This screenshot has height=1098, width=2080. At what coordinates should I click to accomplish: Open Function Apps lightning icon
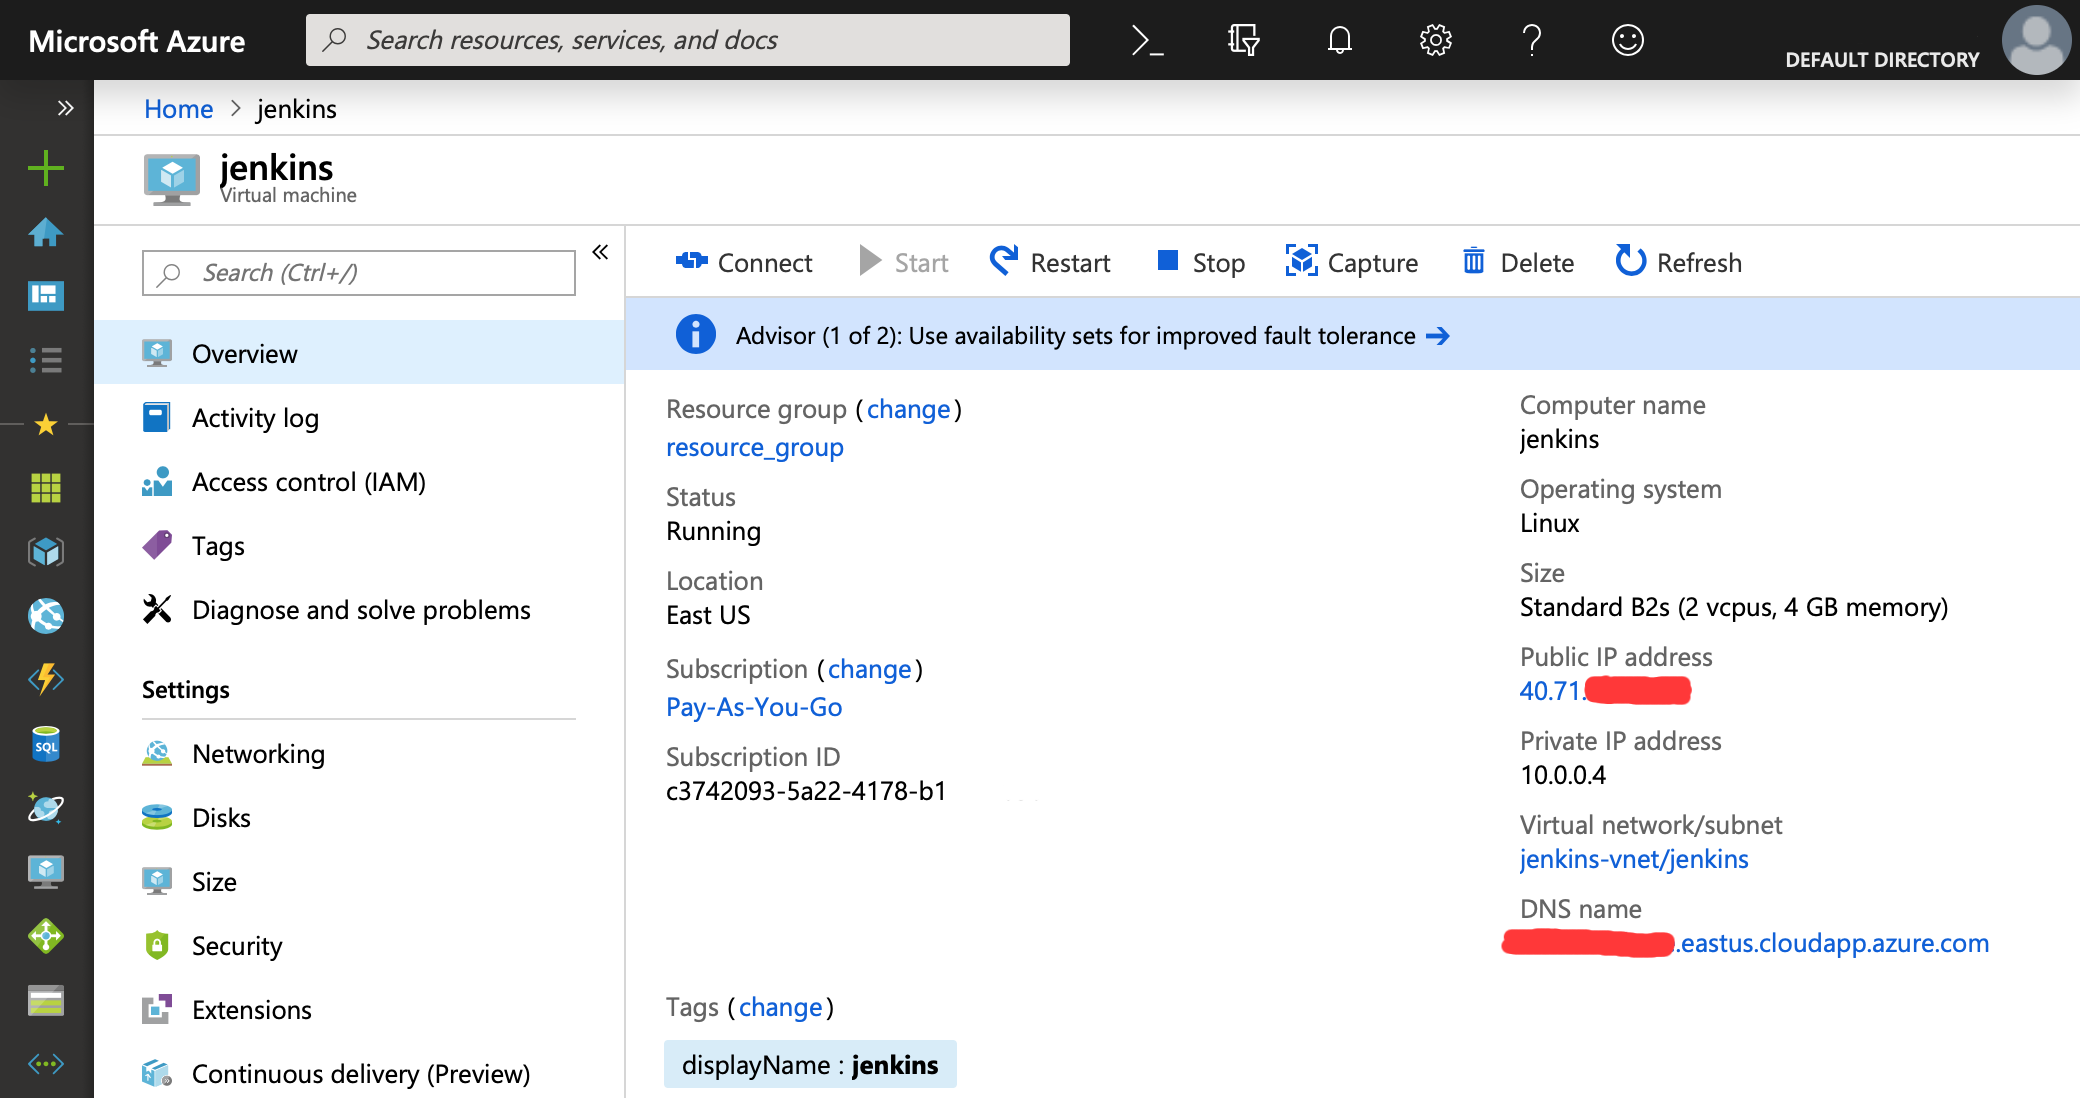point(46,680)
